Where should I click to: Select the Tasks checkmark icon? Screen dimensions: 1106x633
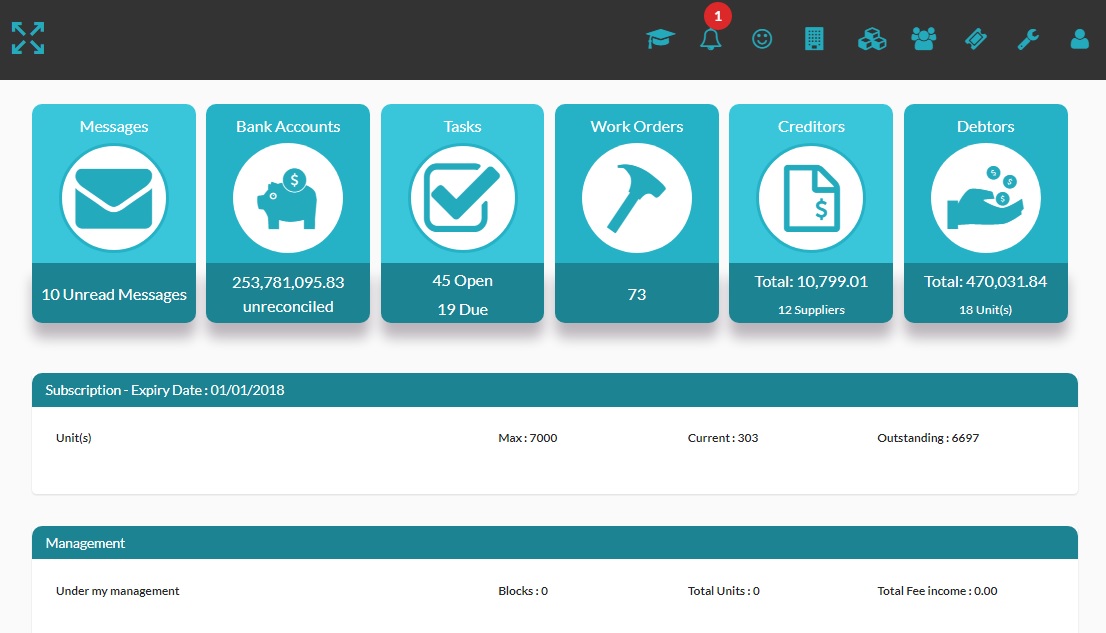(x=462, y=197)
